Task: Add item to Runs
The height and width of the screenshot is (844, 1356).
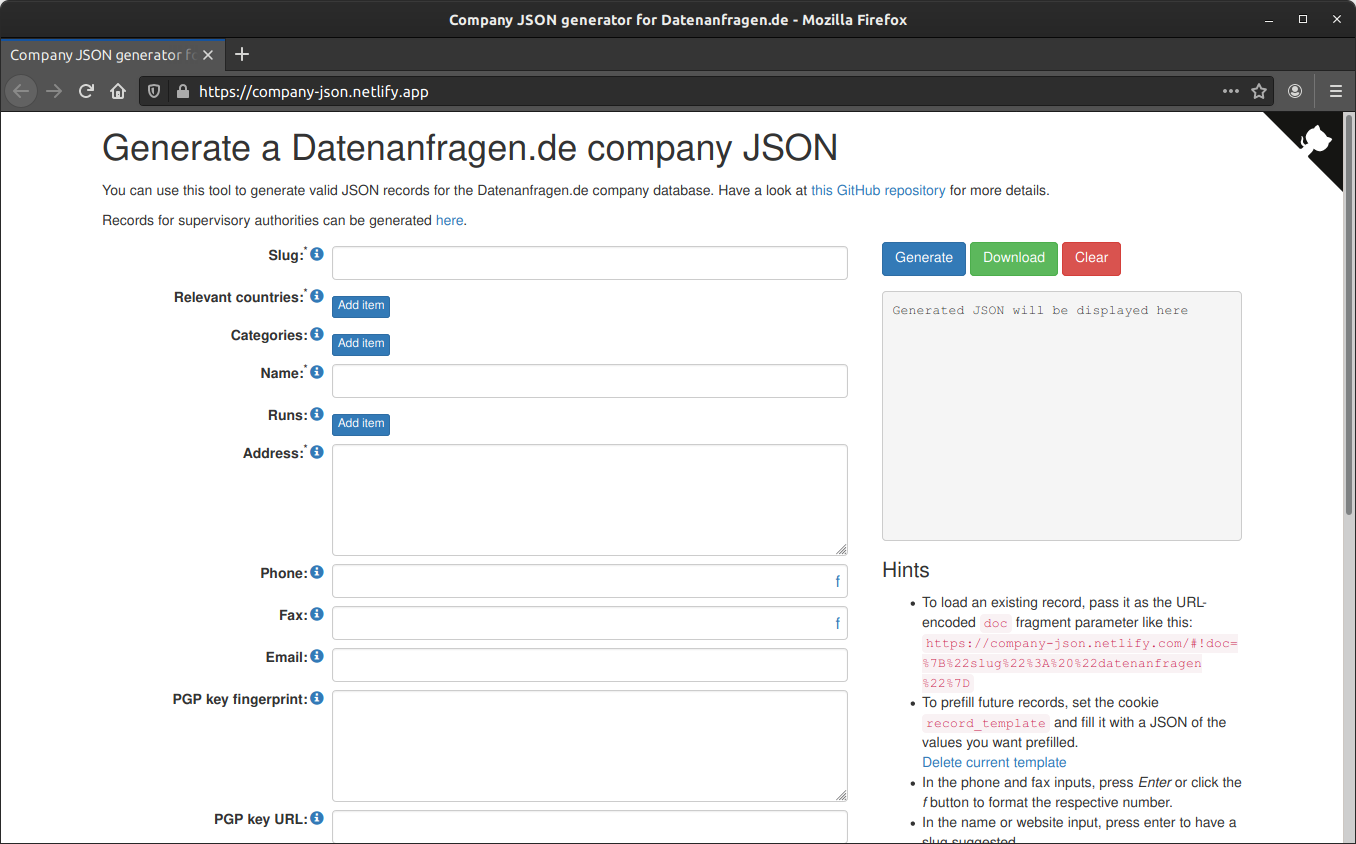Action: pos(361,424)
